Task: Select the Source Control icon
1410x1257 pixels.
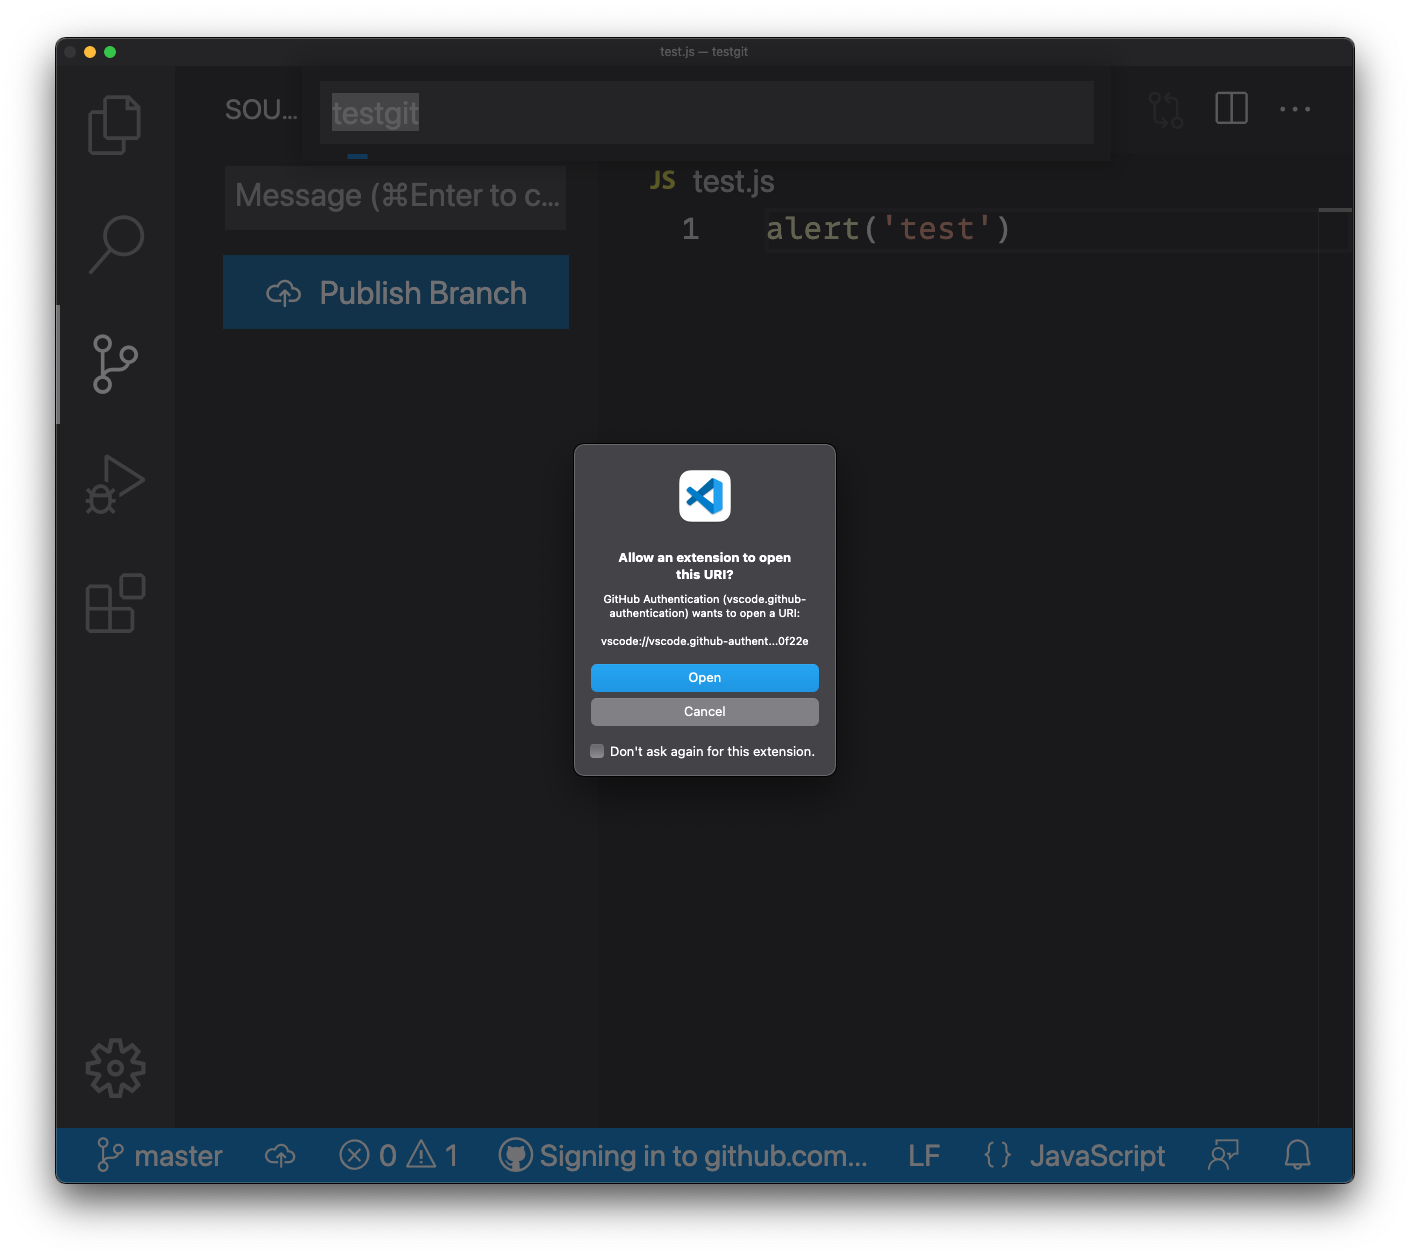Action: (114, 364)
